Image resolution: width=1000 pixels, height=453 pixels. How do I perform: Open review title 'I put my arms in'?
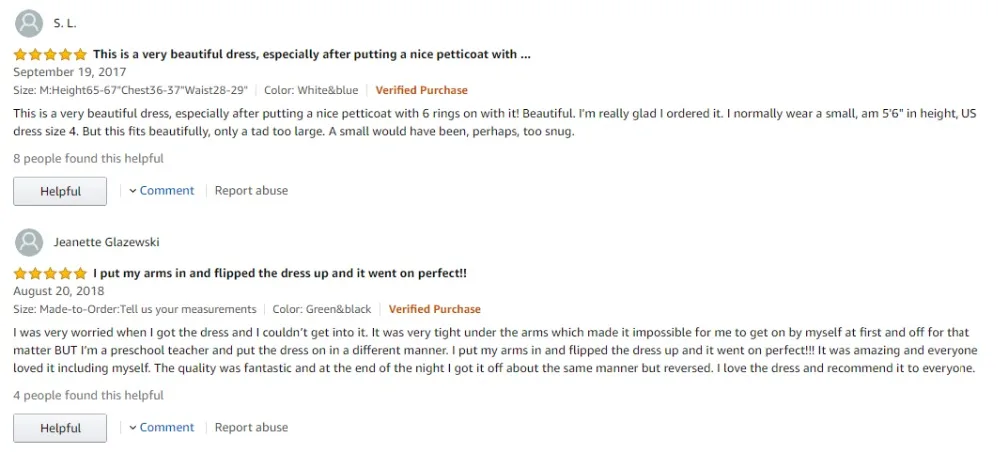280,273
